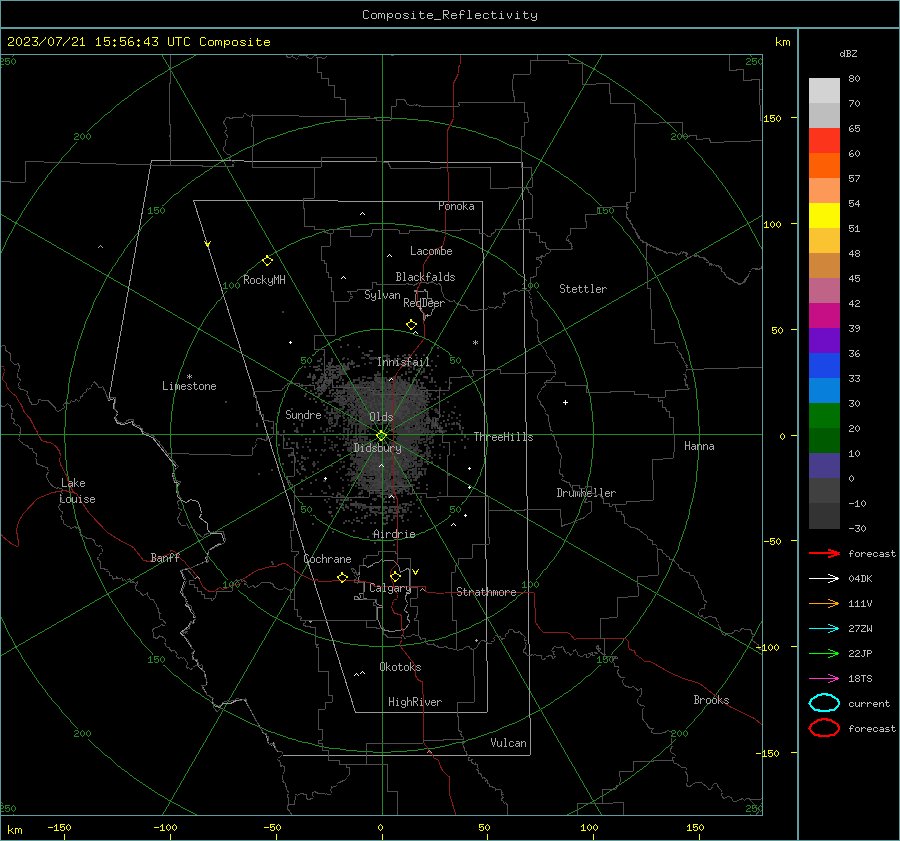Select the yellow diamond marker beside RockyMH
Image resolution: width=900 pixels, height=841 pixels.
(267, 261)
